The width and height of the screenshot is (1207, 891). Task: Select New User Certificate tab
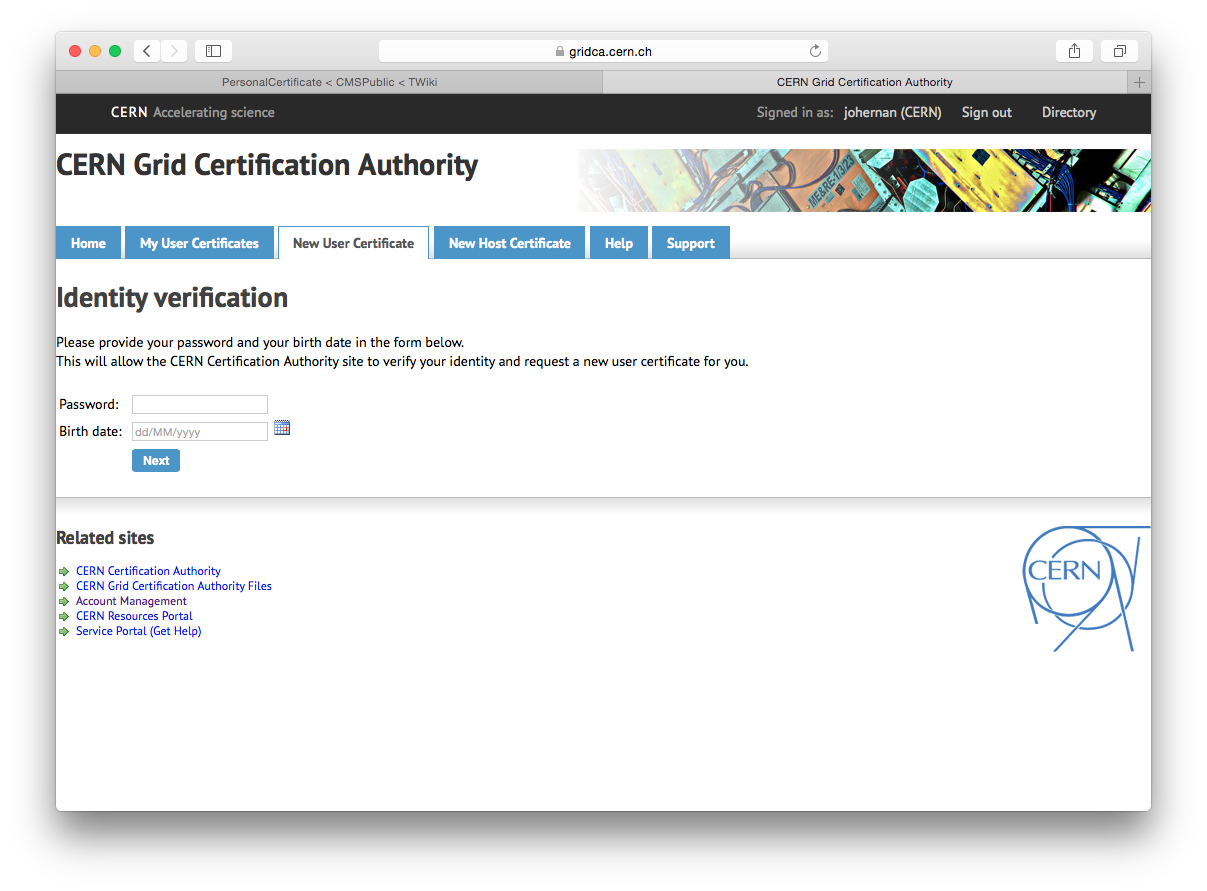353,243
